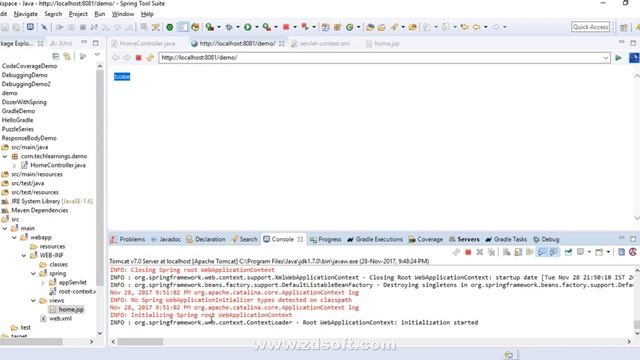Click the red stop icon in main toolbar
The image size is (640, 360).
click(286, 27)
